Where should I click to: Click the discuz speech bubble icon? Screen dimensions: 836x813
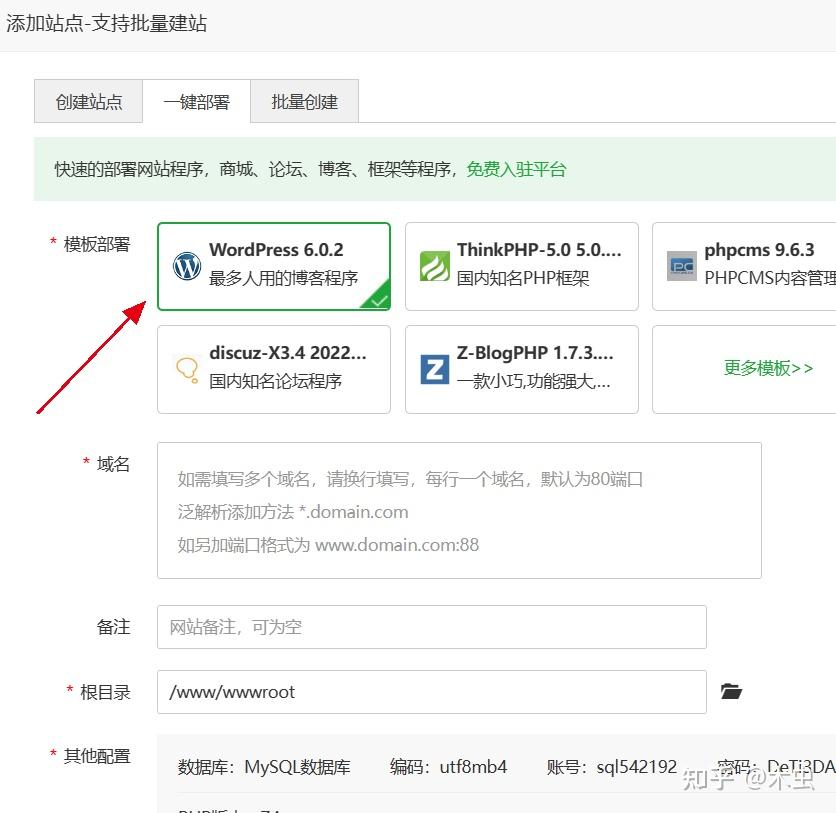tap(187, 369)
